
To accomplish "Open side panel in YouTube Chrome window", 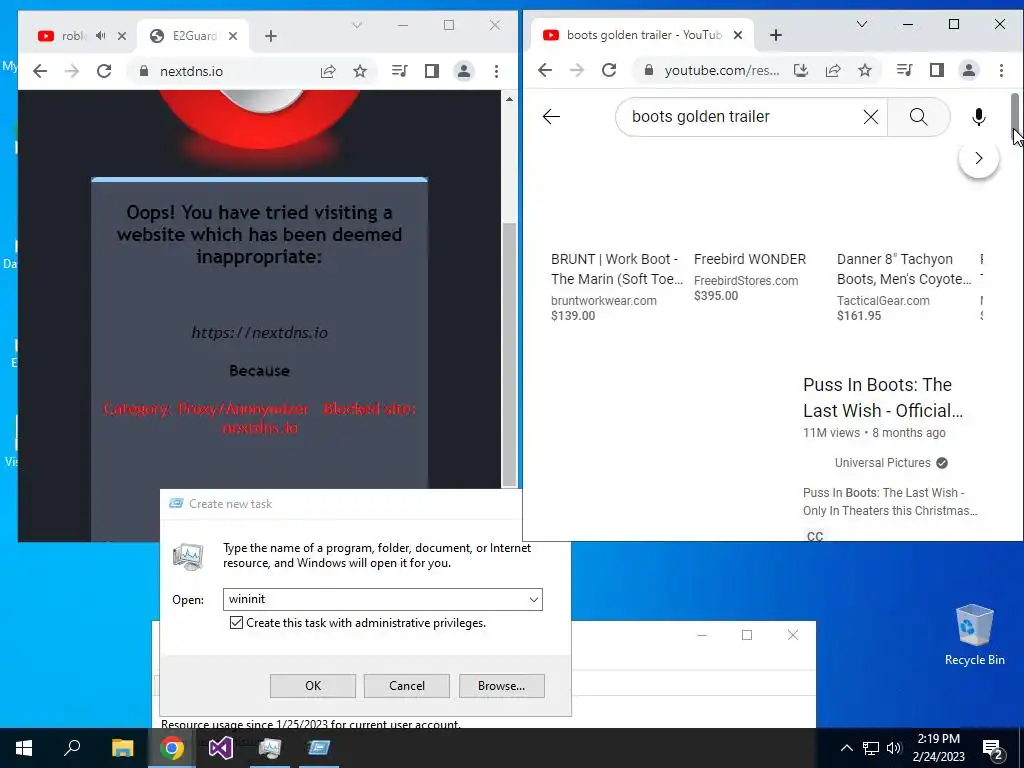I will point(936,70).
